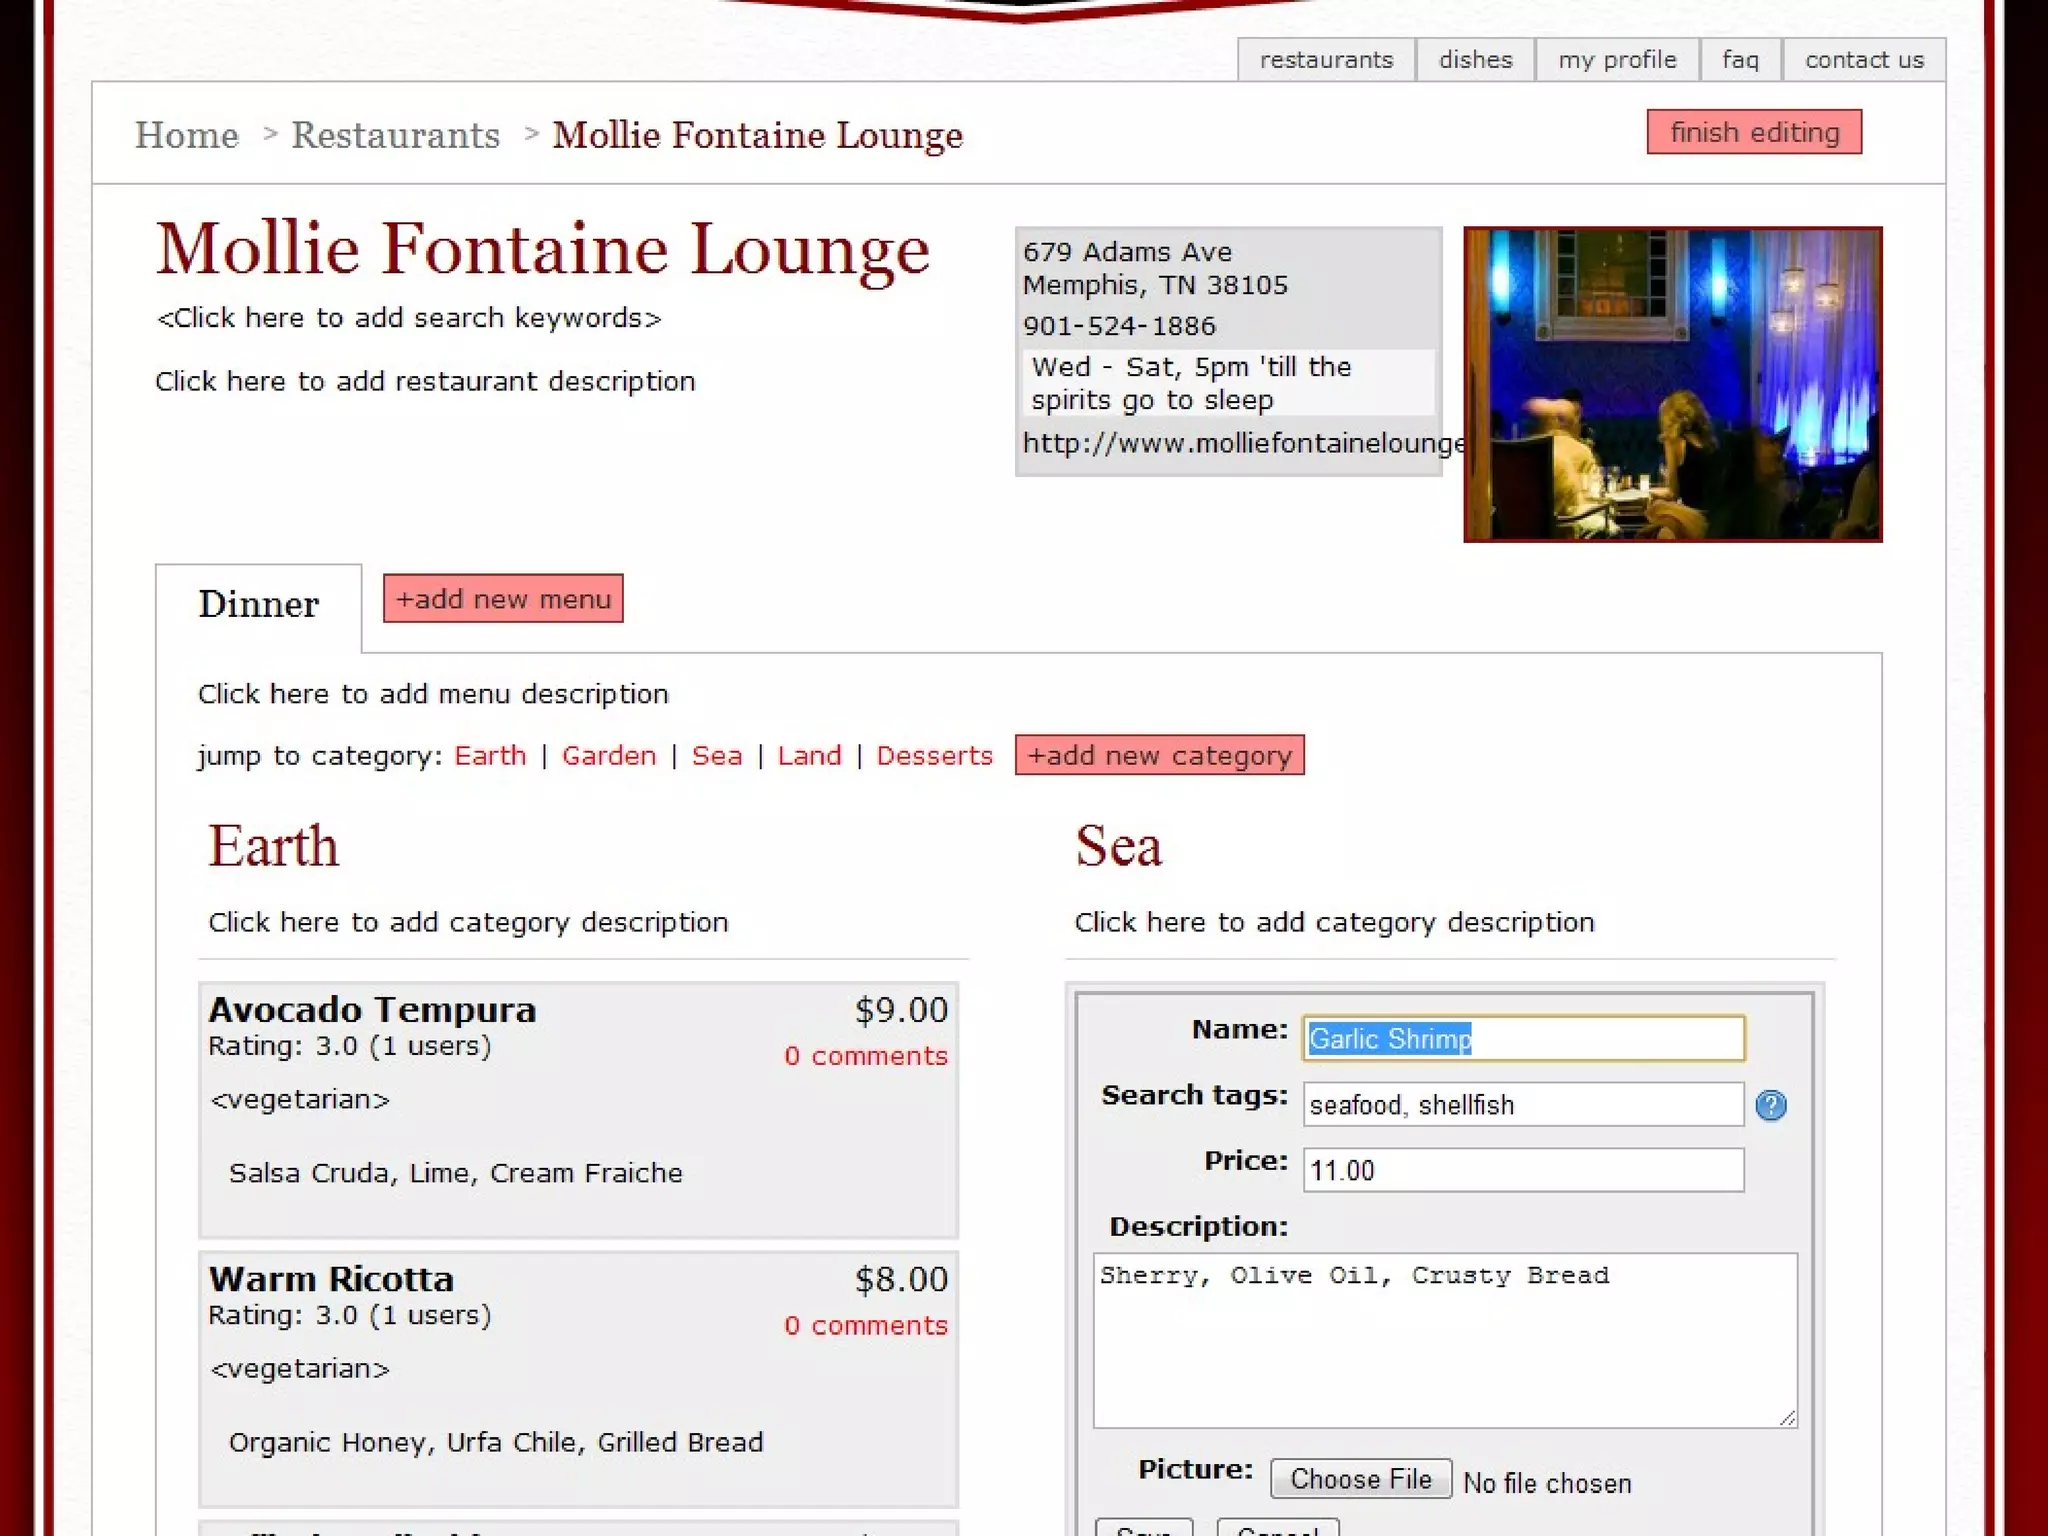Click the Restaurants breadcrumb link
Image resolution: width=2048 pixels, height=1536 pixels.
pos(395,135)
